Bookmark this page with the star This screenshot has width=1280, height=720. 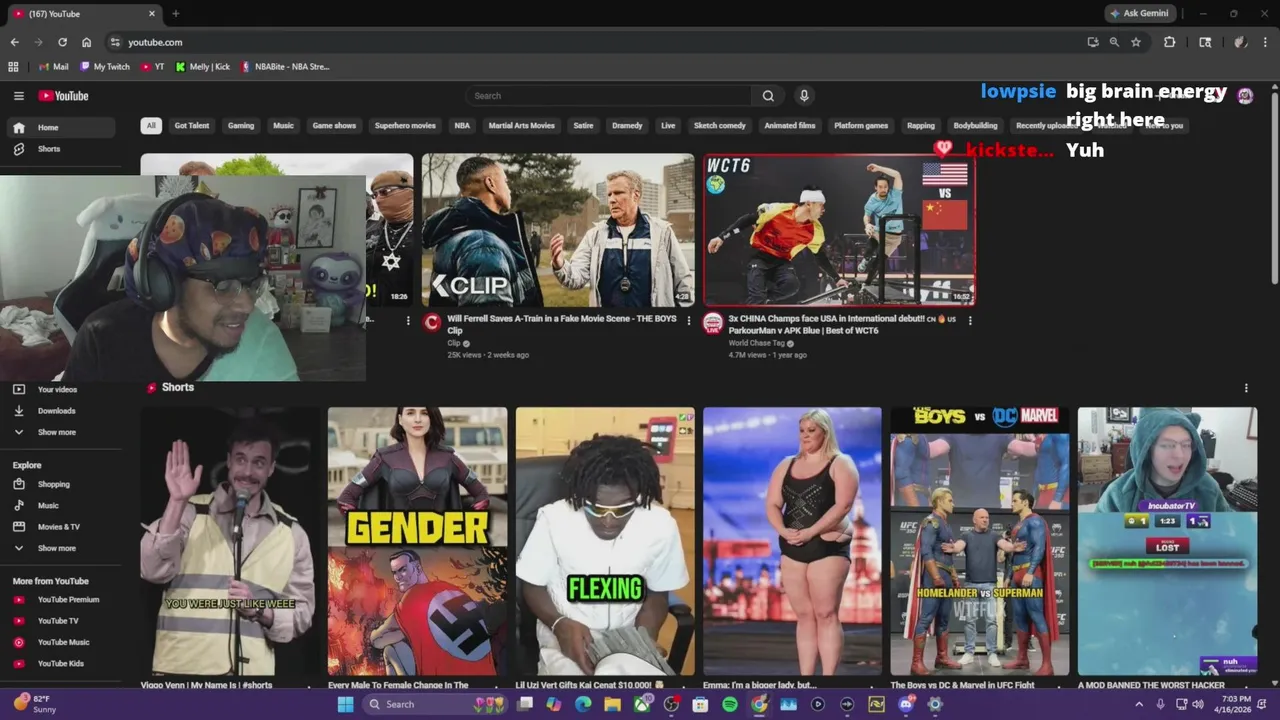(x=1136, y=42)
